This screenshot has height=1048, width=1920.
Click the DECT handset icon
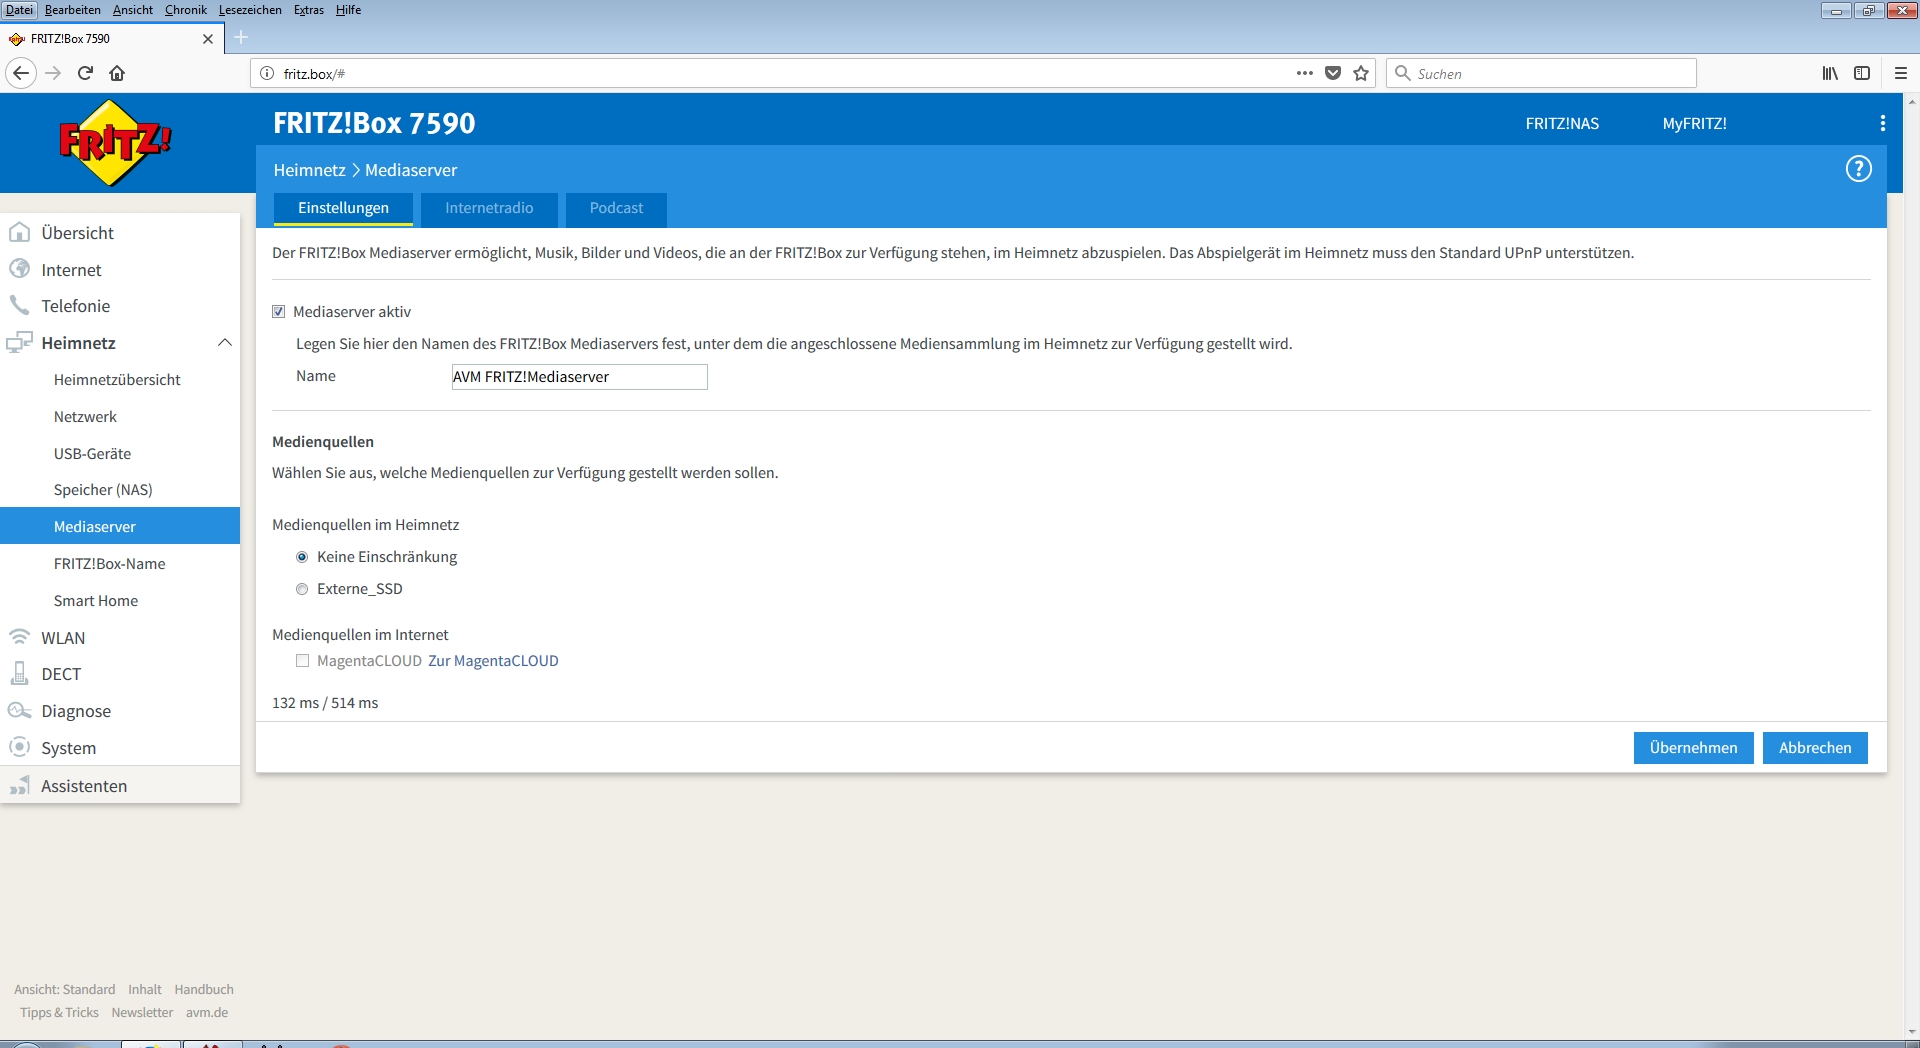coord(19,673)
